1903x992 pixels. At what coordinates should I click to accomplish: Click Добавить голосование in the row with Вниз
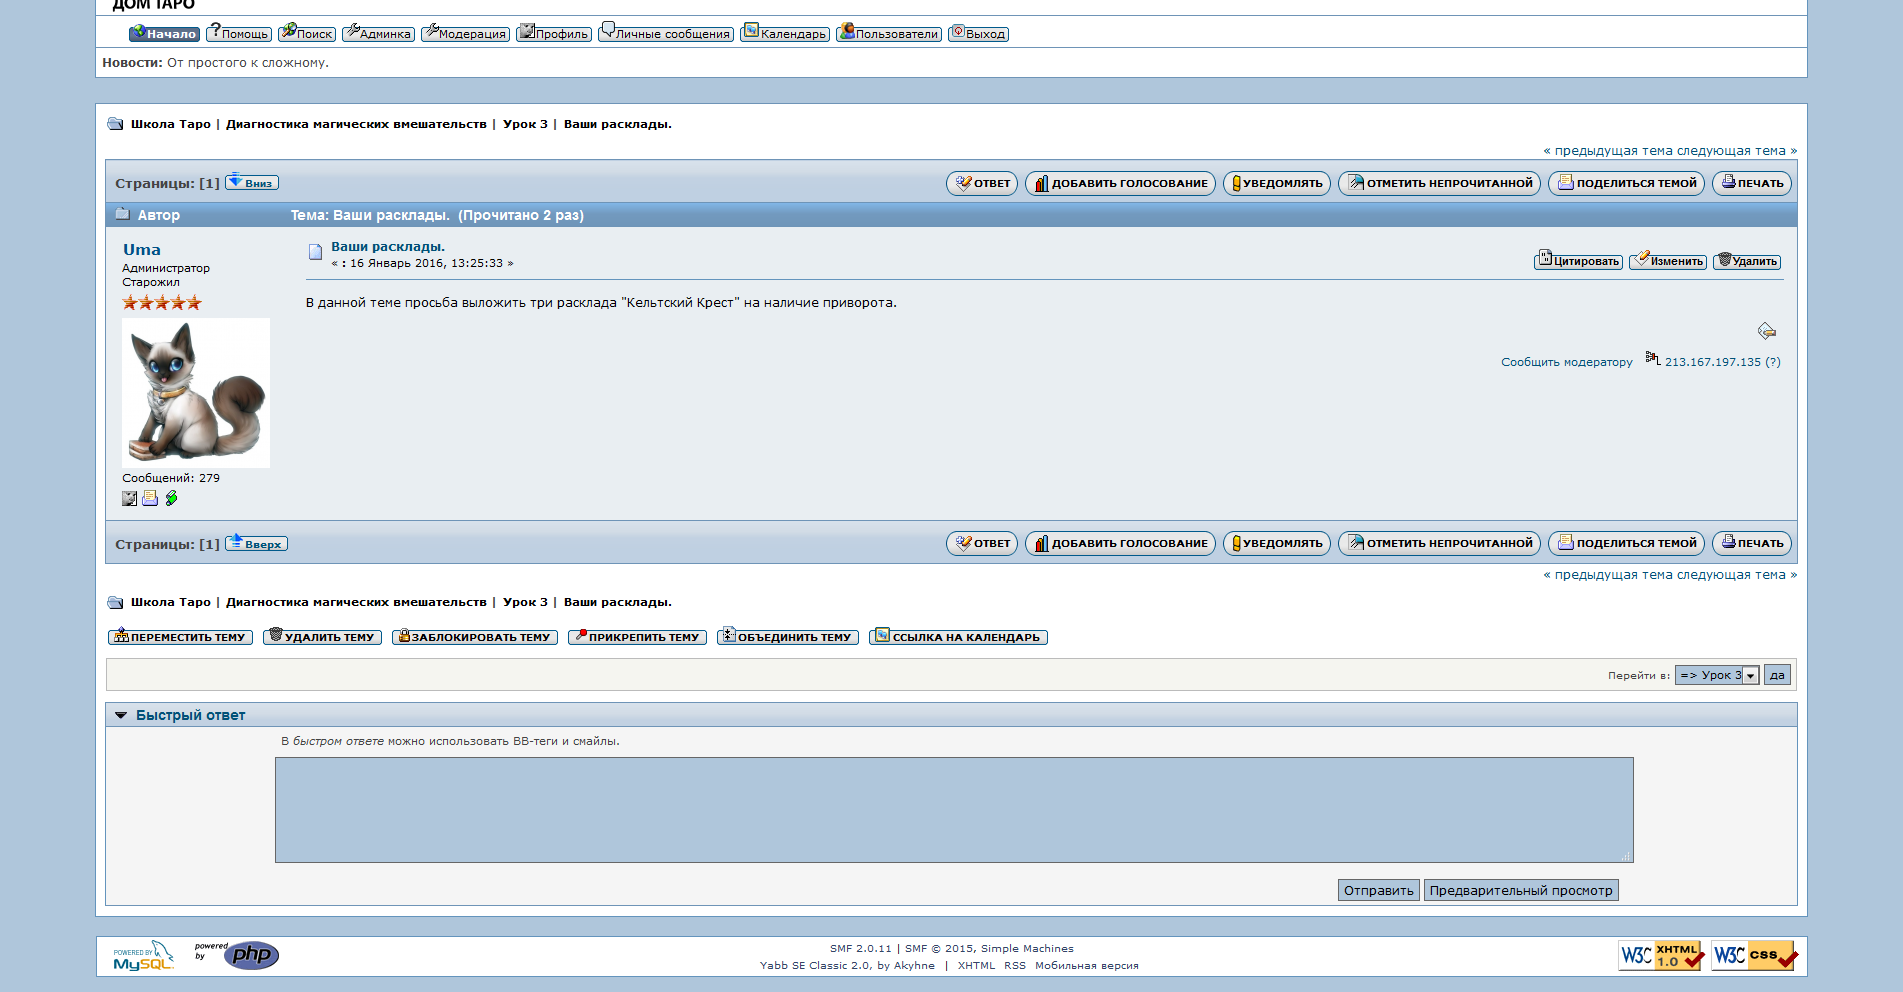1120,183
